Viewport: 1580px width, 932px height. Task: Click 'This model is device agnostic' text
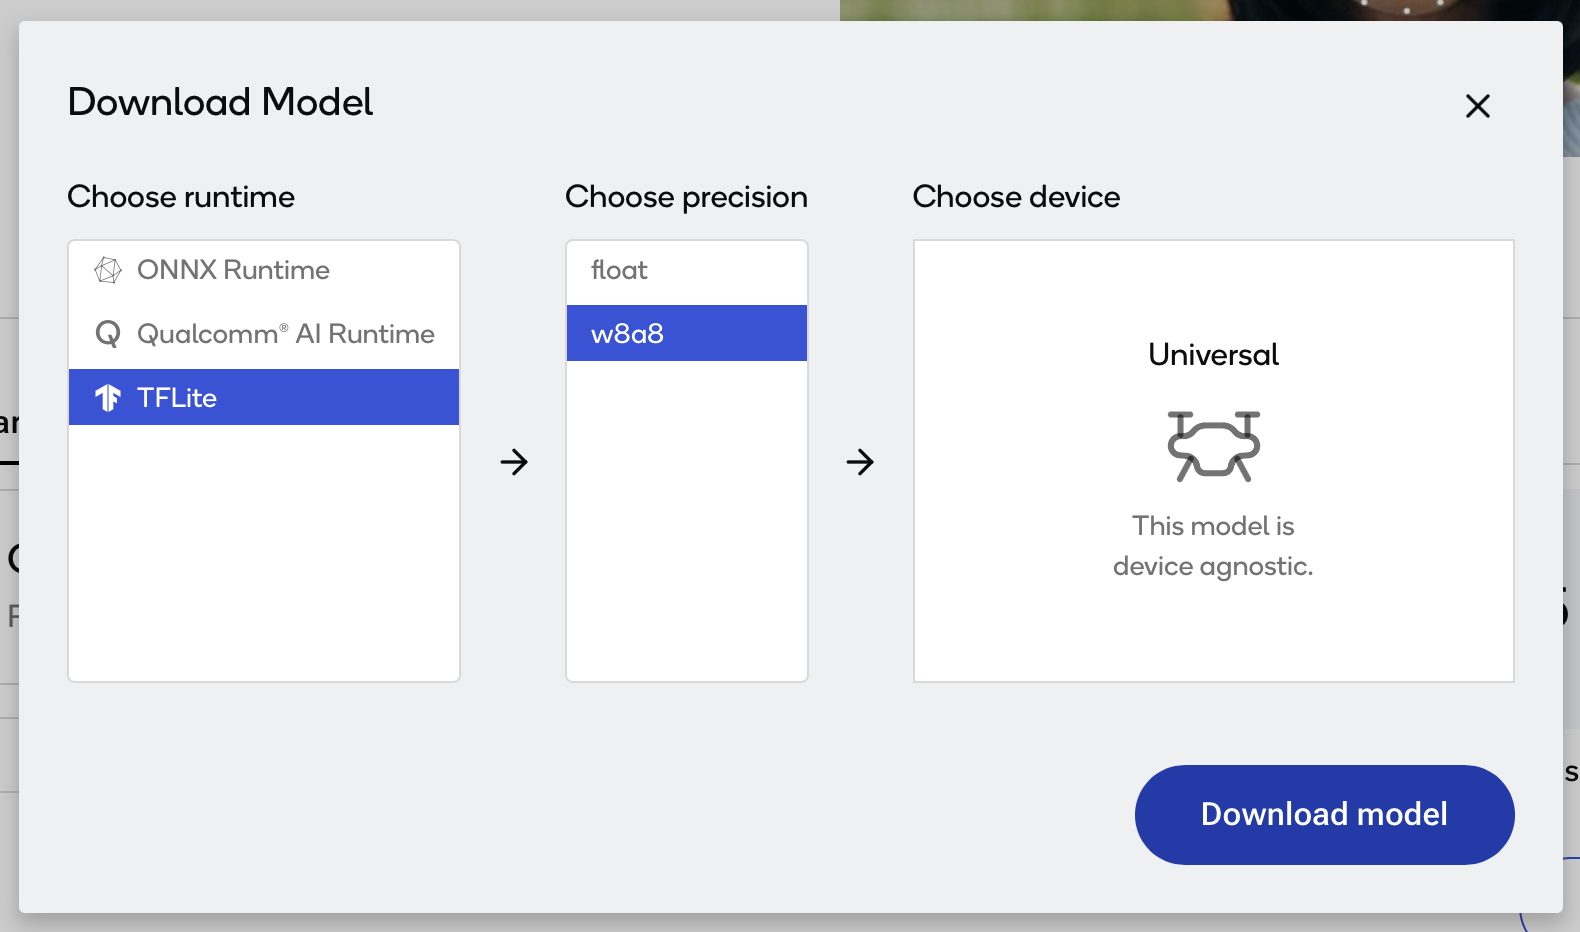coord(1213,546)
